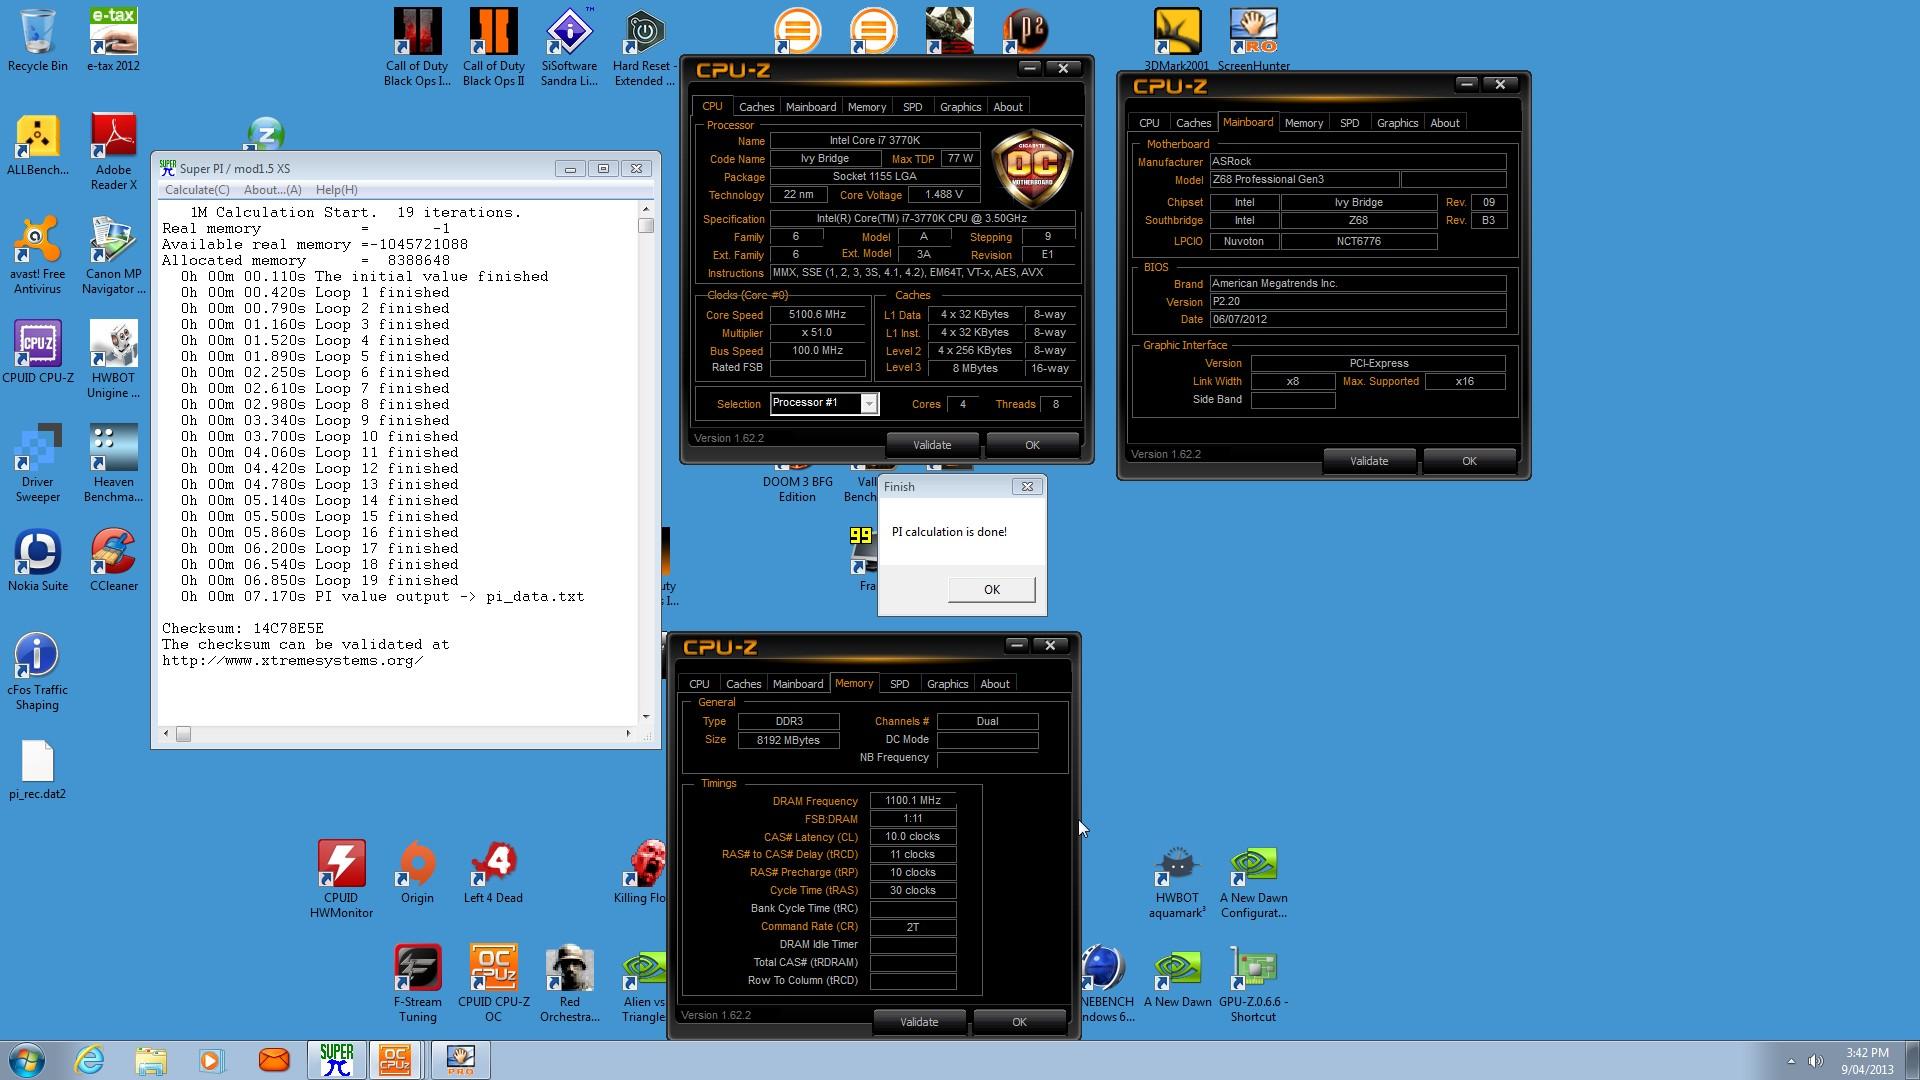Open the Calculate(C) menu in Super PI
Screen dimensions: 1920x1080
point(197,190)
